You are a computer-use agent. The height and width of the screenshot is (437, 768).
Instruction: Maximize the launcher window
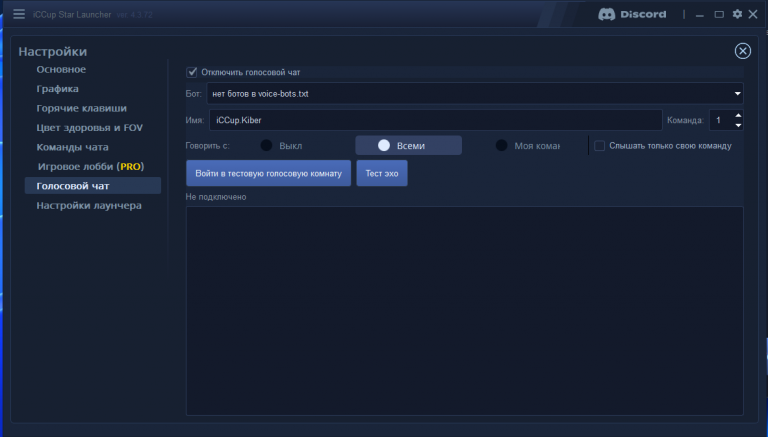(719, 14)
